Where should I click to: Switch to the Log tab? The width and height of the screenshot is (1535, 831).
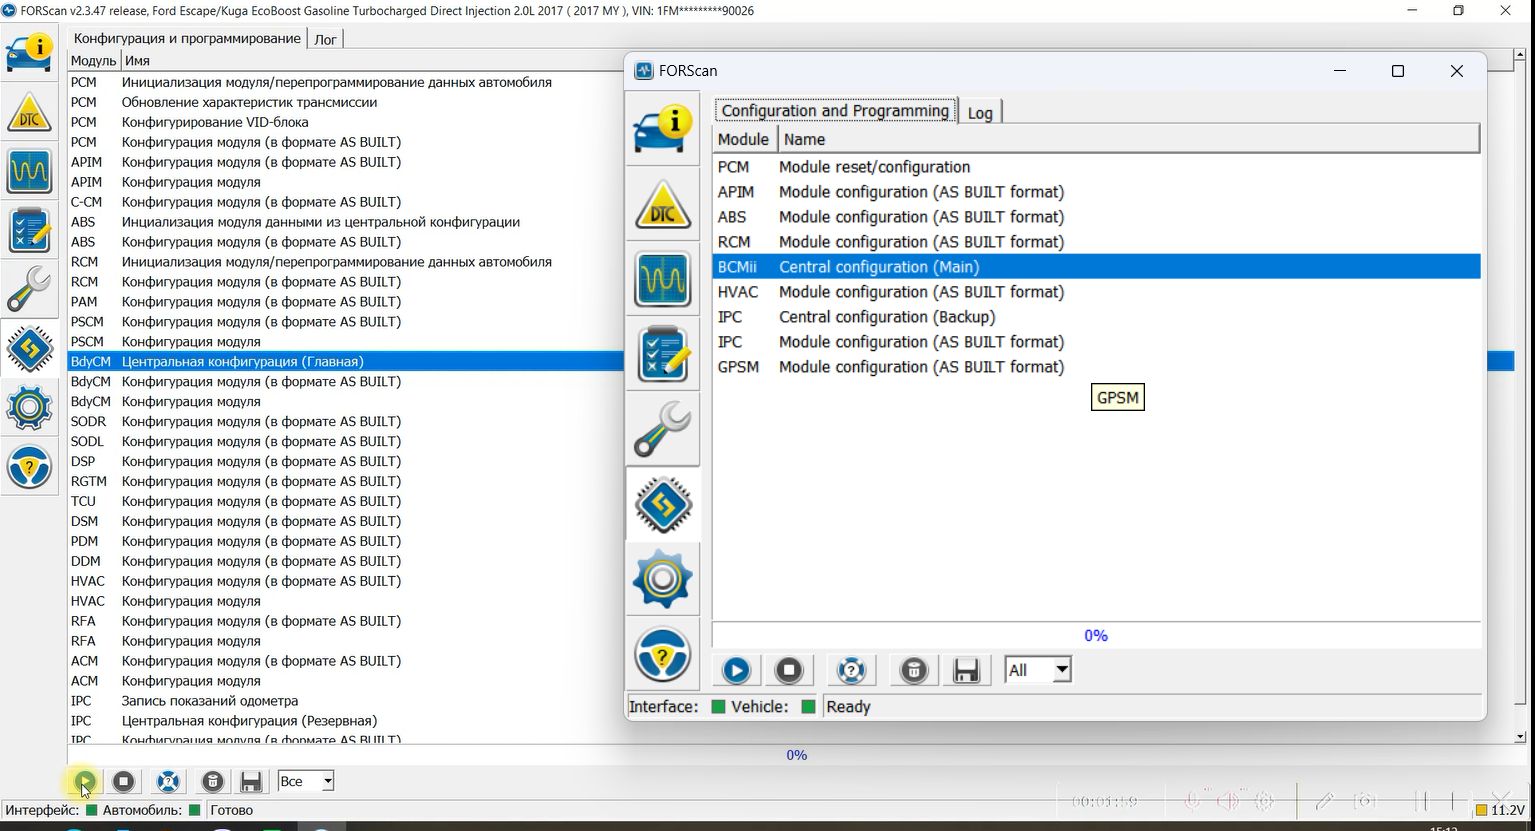click(x=980, y=113)
